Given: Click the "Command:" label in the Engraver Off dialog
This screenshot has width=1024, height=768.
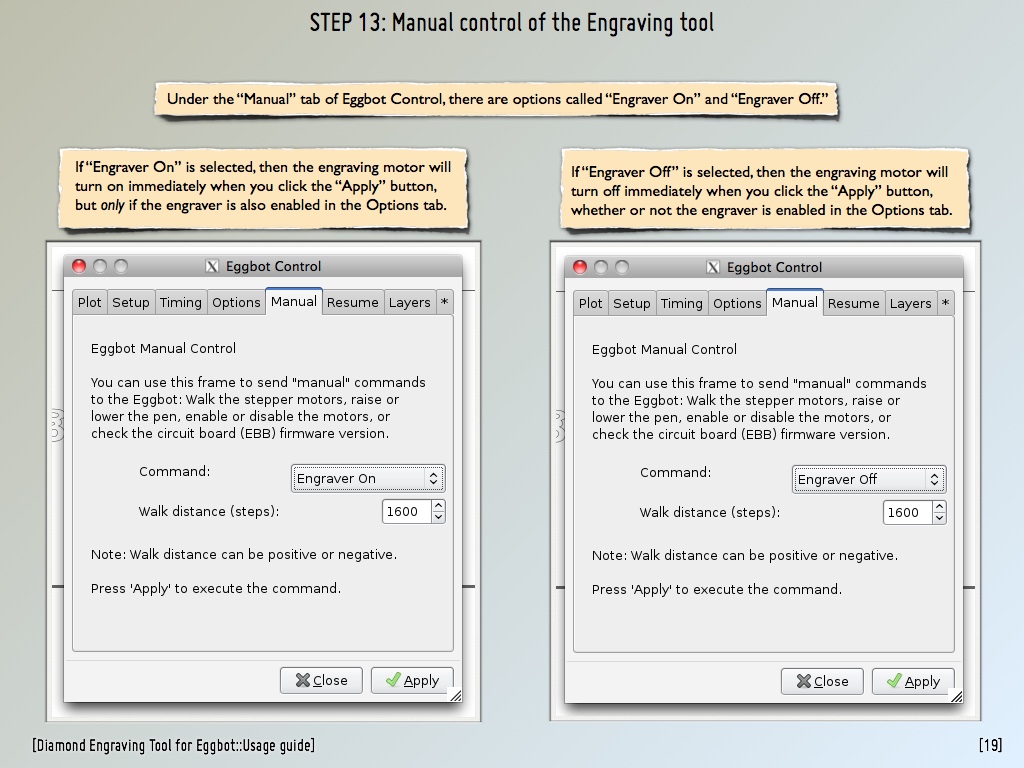Looking at the screenshot, I should point(675,473).
